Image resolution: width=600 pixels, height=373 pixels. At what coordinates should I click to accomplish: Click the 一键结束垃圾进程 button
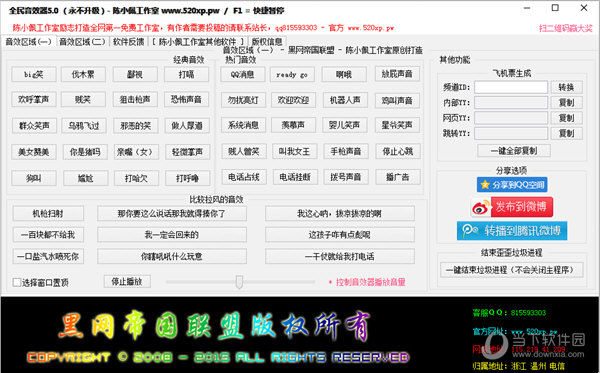[x=512, y=270]
